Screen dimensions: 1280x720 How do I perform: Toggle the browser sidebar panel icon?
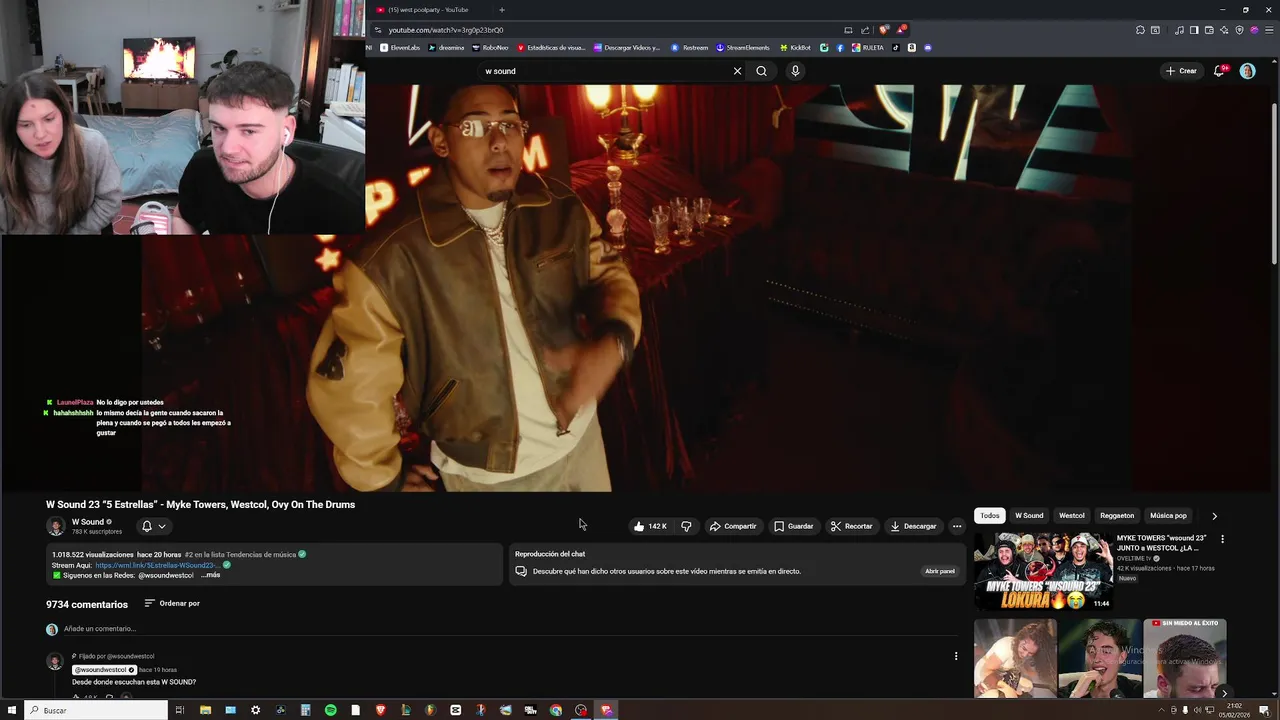pos(1194,30)
